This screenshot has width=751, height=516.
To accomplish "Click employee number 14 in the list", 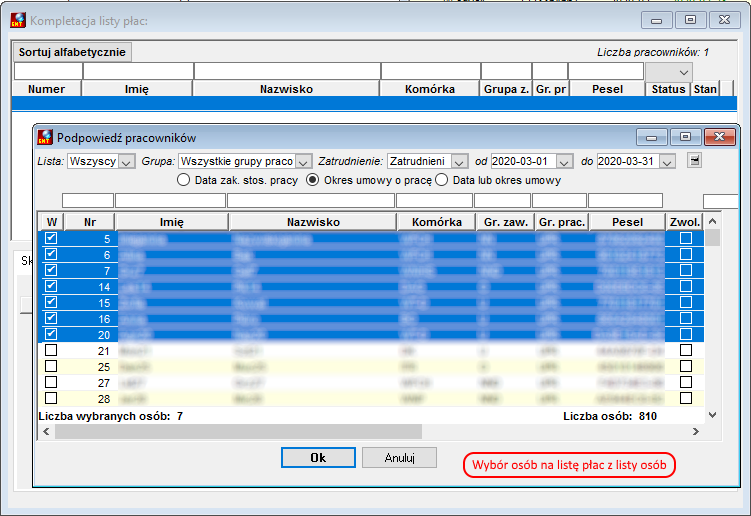I will coord(104,287).
